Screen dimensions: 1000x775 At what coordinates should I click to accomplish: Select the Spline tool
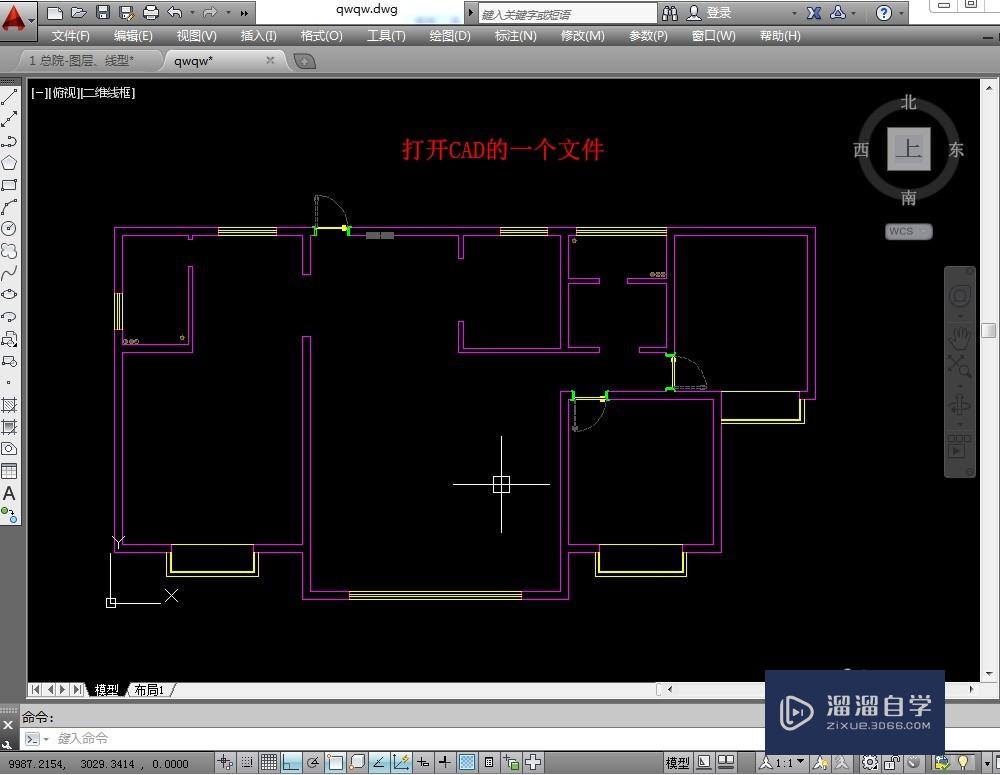(11, 272)
